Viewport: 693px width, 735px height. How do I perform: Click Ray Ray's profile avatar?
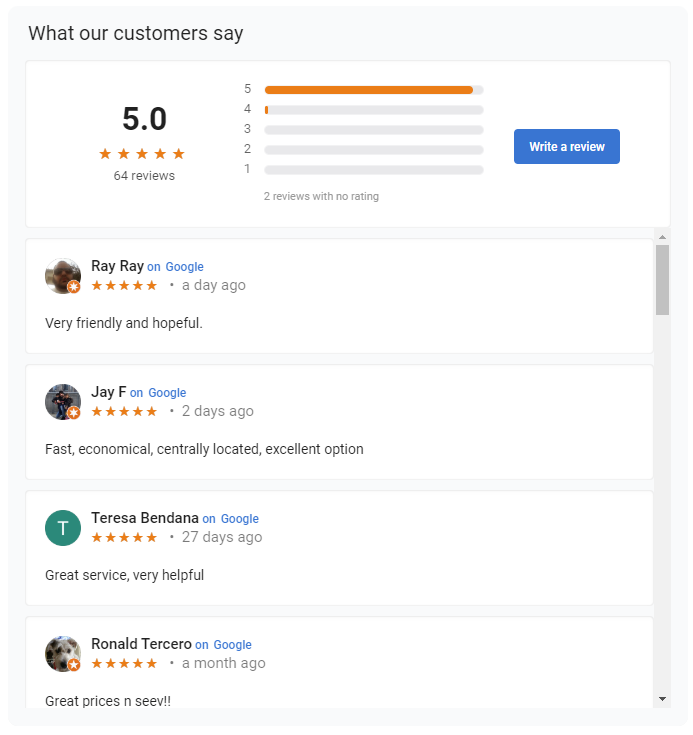coord(63,275)
